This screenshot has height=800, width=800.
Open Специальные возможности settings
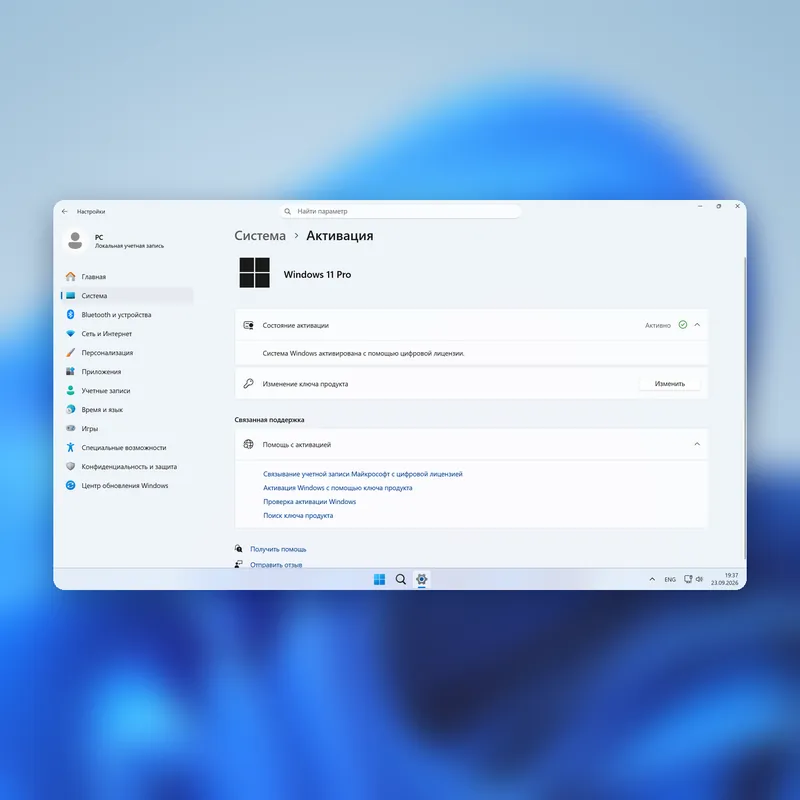(x=127, y=447)
